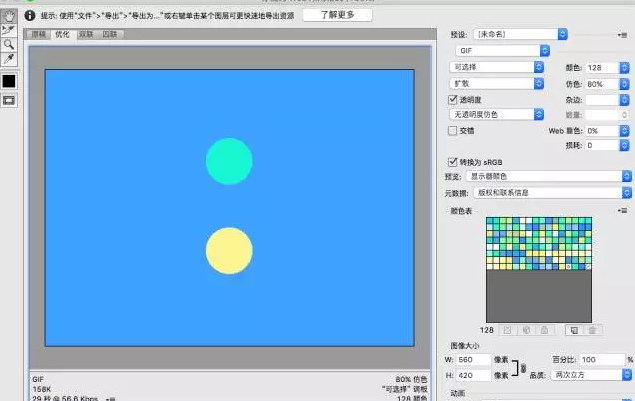Switch to the 四联 tab
This screenshot has height=401, width=635.
tap(109, 34)
